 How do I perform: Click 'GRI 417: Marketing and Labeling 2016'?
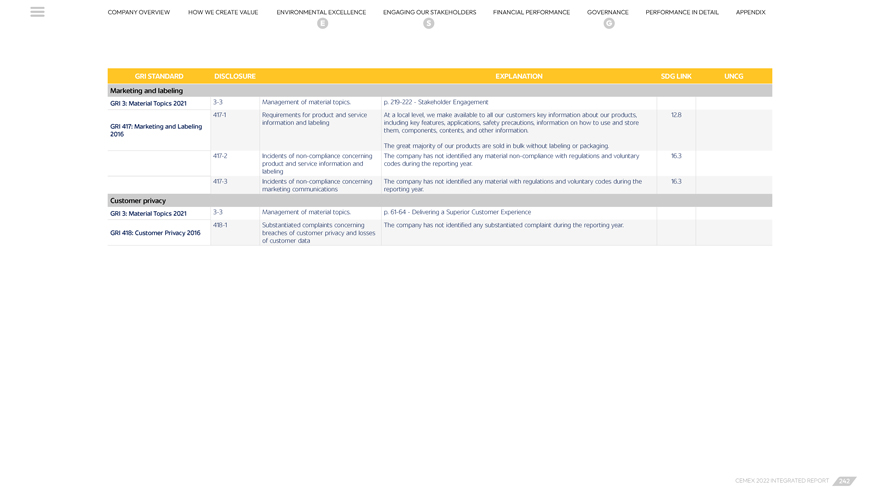[156, 130]
